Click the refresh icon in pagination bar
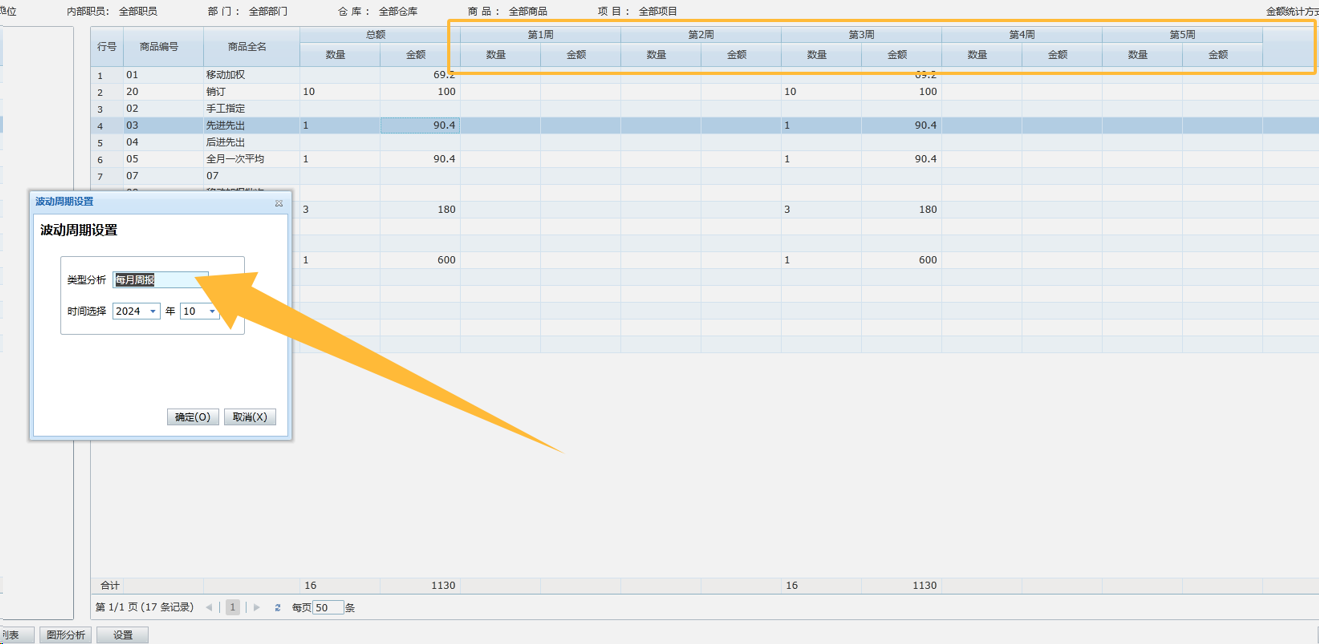The width and height of the screenshot is (1319, 644). [x=278, y=607]
